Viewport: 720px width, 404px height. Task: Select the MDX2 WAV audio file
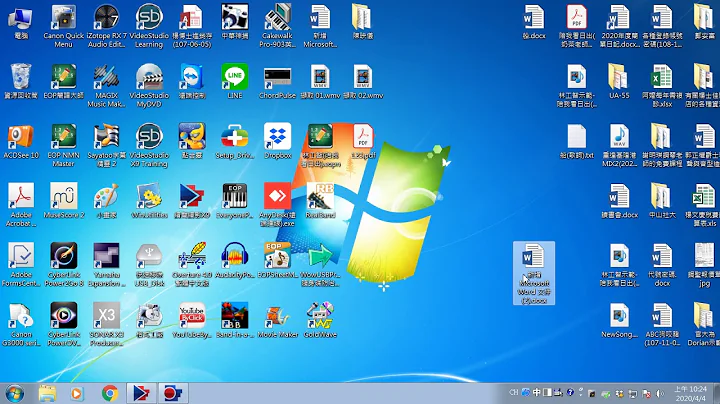(619, 146)
